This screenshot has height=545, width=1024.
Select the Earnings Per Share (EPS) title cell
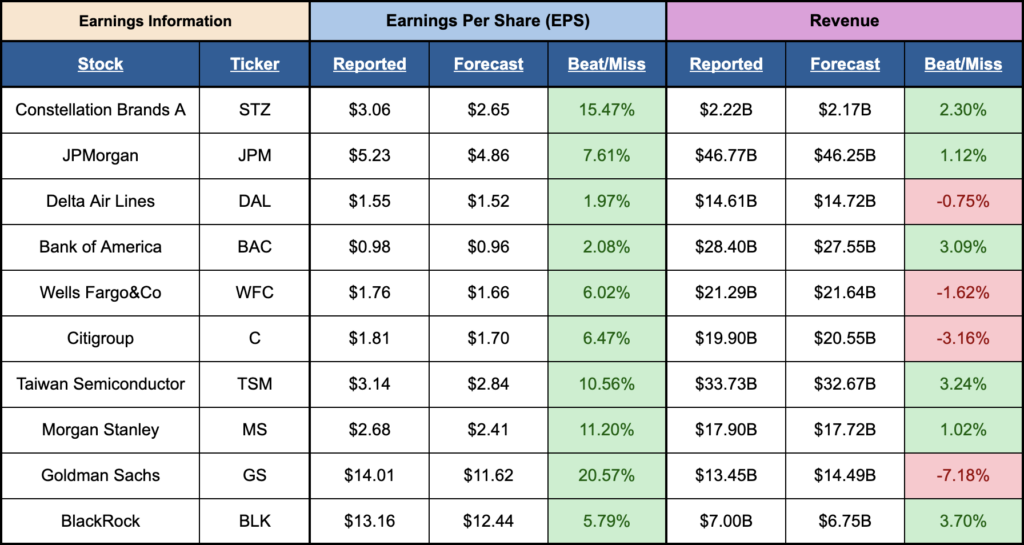point(487,20)
